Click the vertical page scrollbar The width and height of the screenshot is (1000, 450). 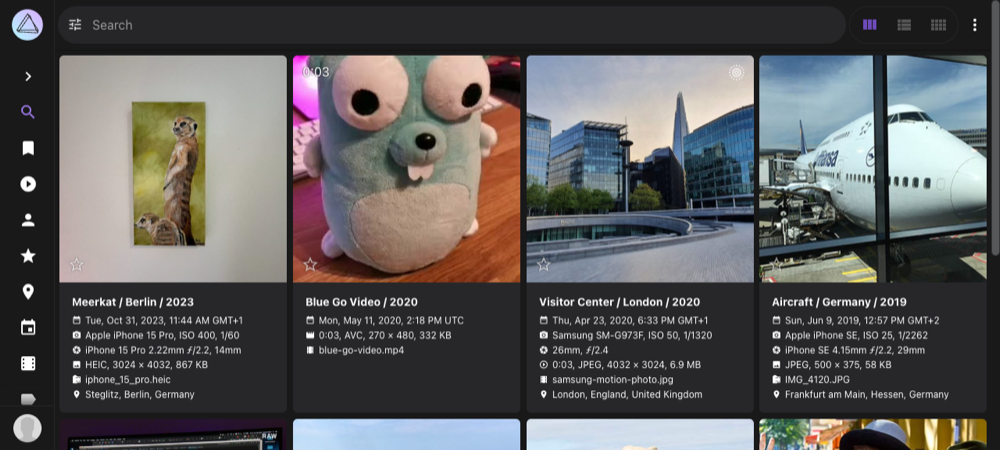pos(996,127)
